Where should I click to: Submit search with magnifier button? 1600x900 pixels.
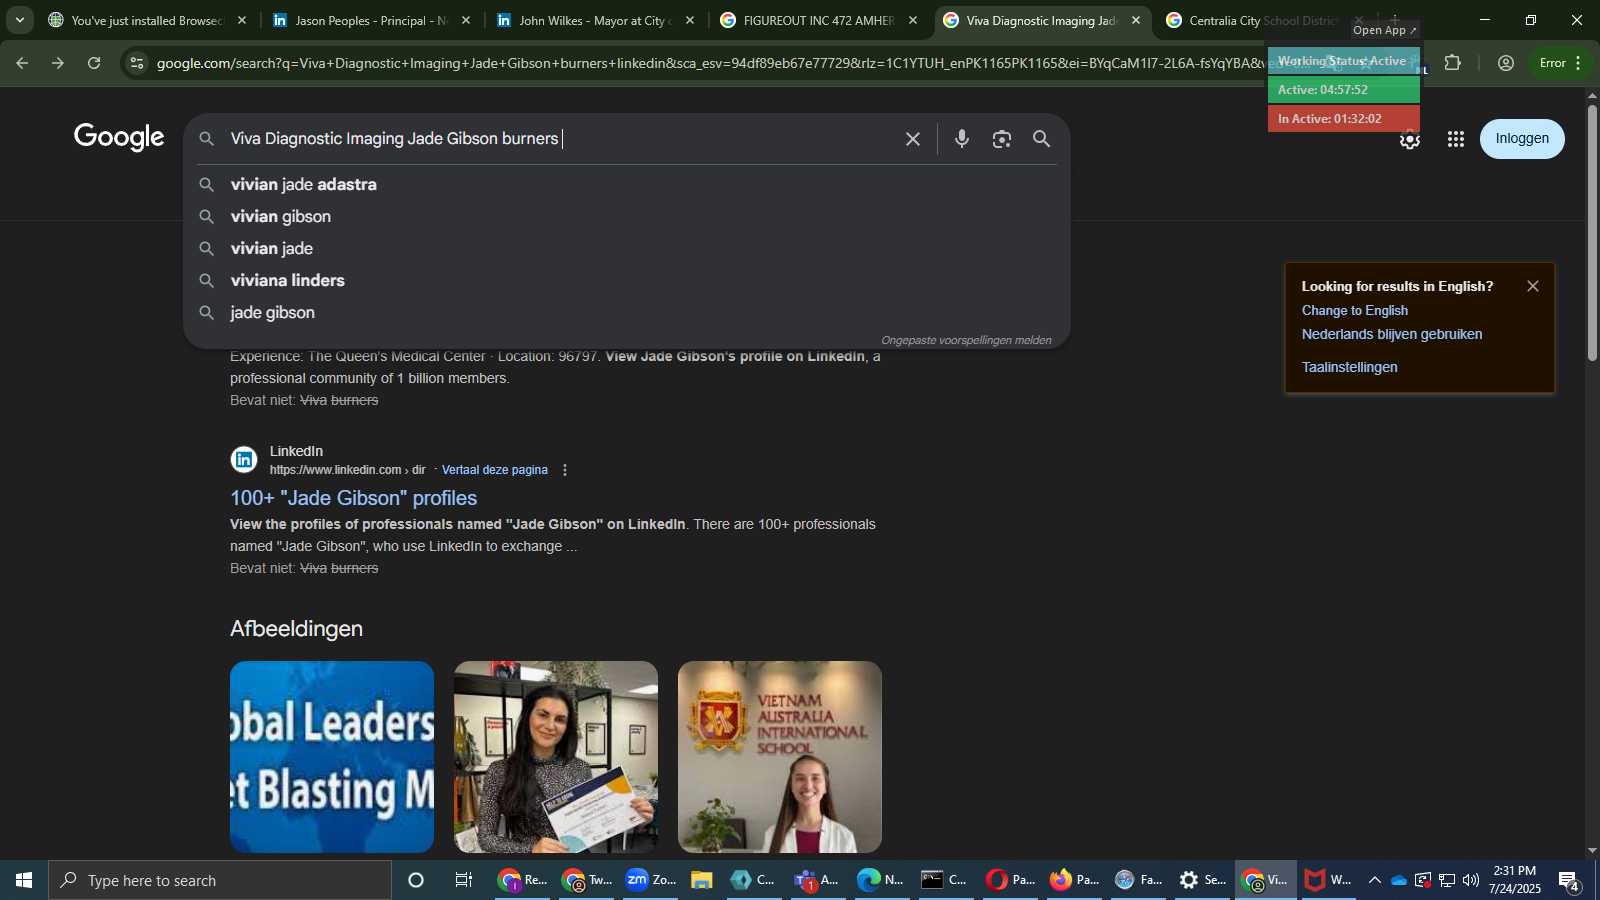[1042, 139]
